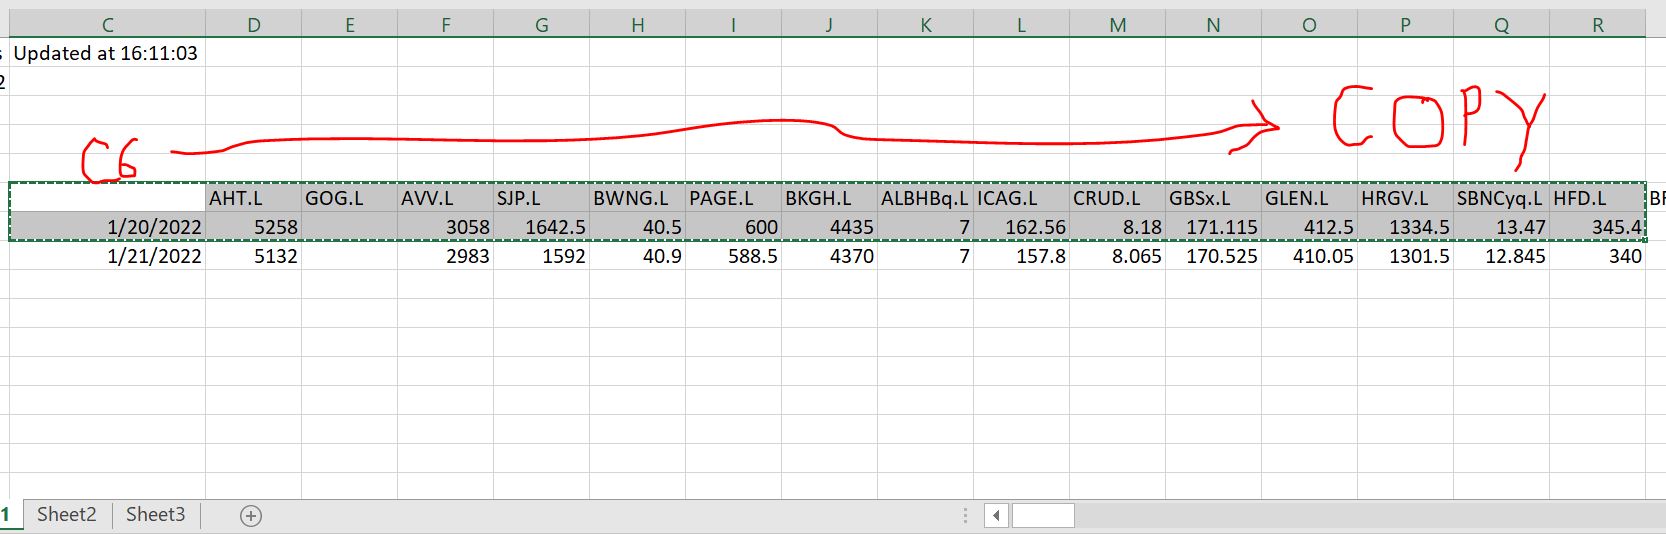Select column D header
Screen dimensions: 1666x534
[253, 25]
